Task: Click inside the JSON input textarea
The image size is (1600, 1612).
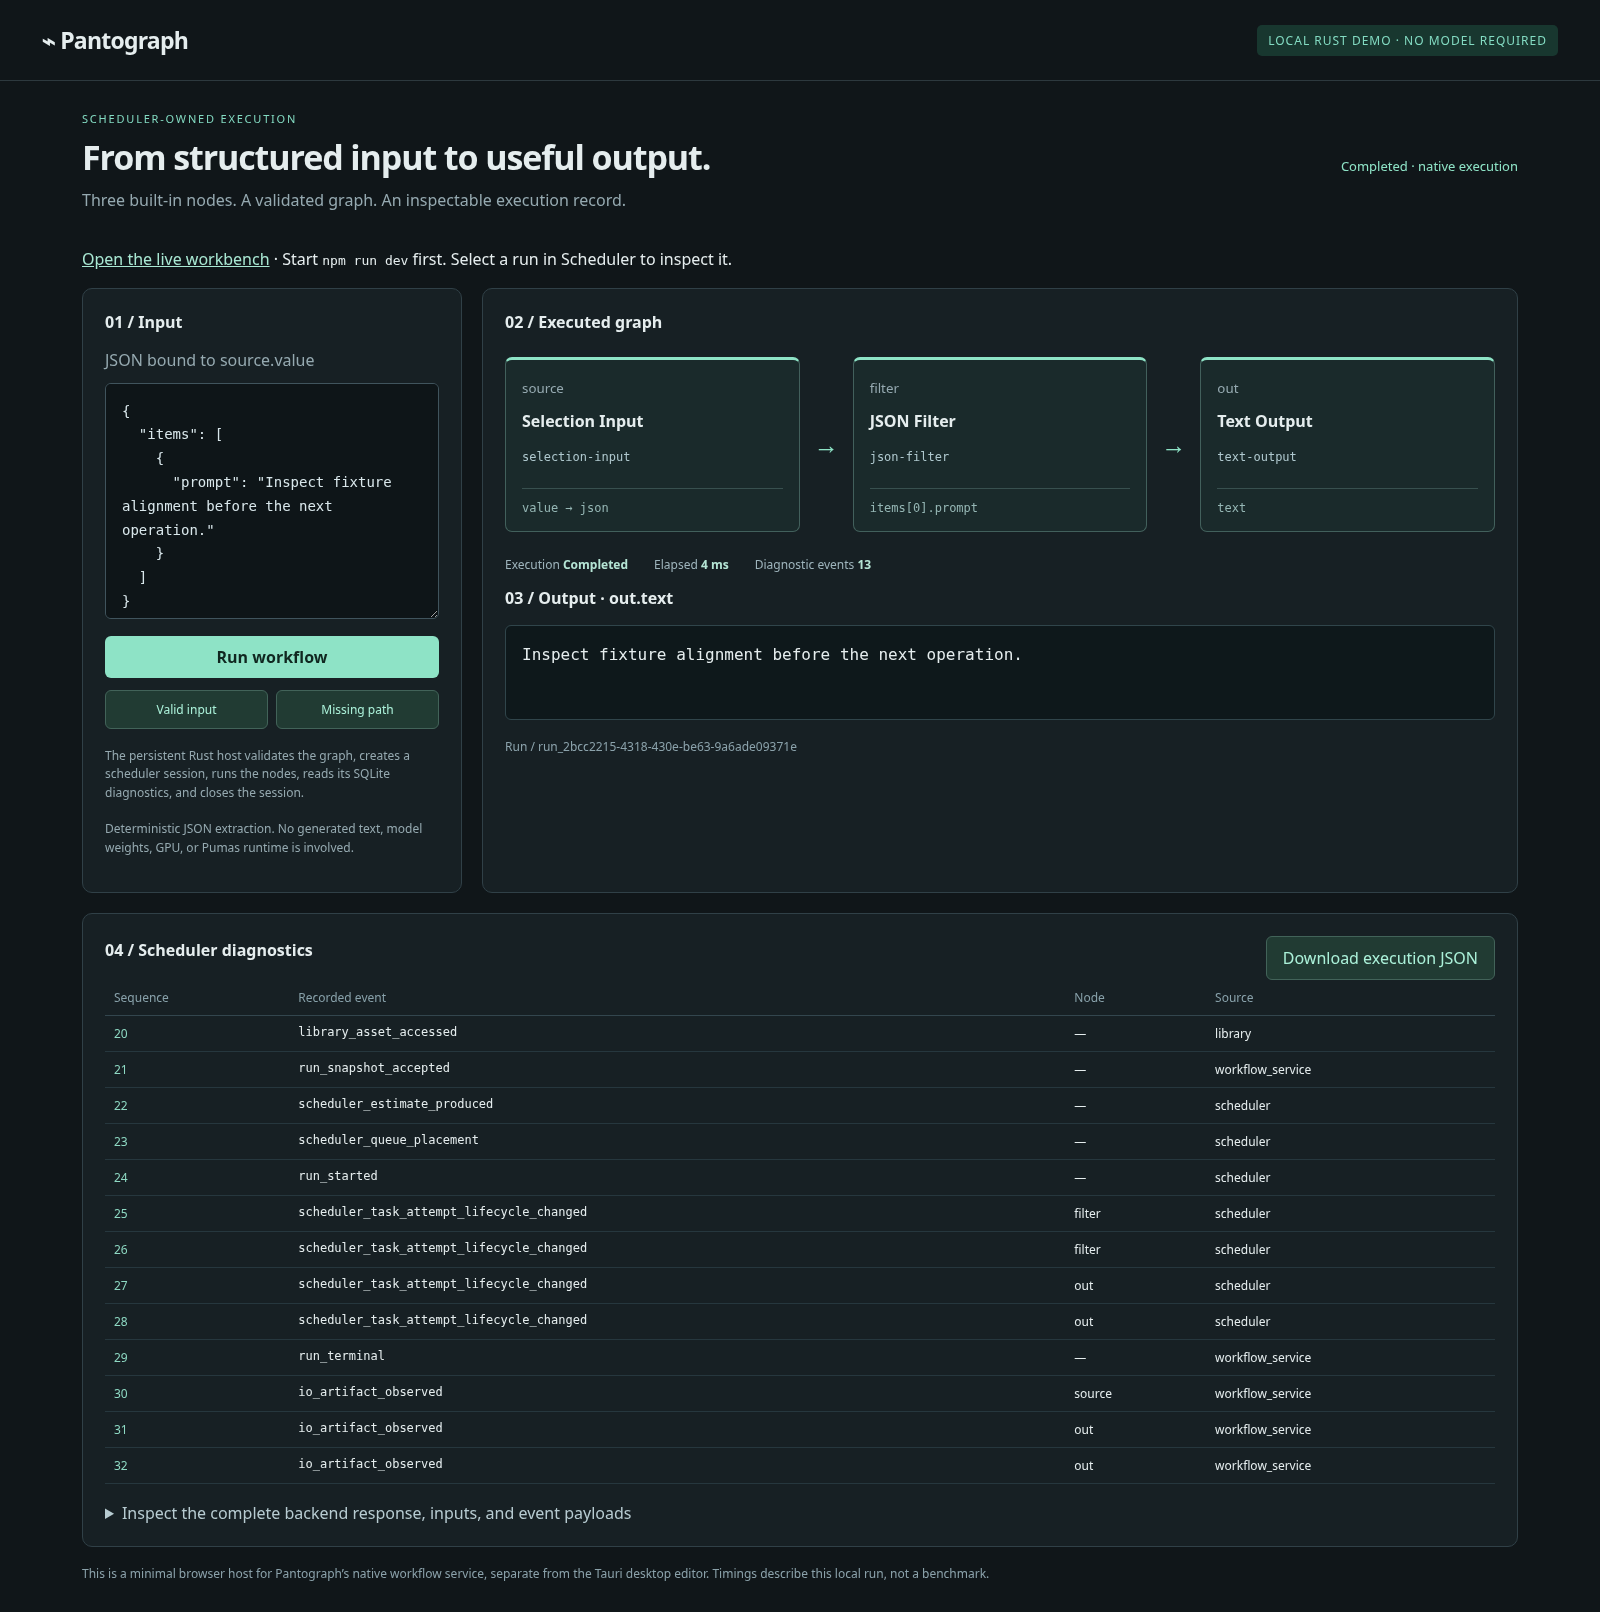Action: [272, 501]
